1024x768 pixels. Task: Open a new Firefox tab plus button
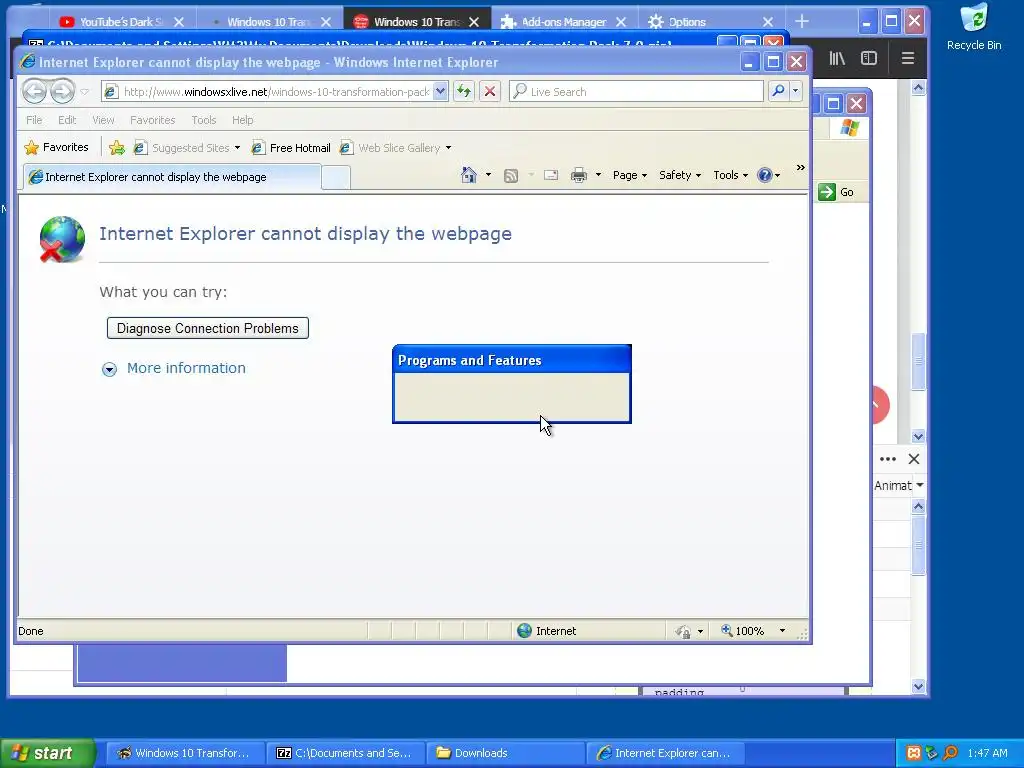[x=802, y=22]
